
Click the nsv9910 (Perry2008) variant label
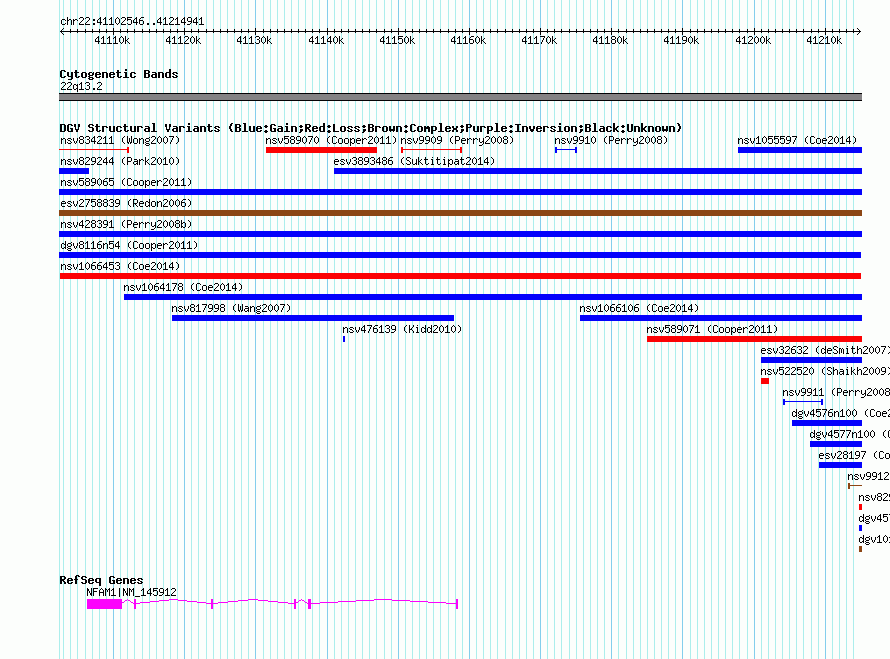(611, 140)
